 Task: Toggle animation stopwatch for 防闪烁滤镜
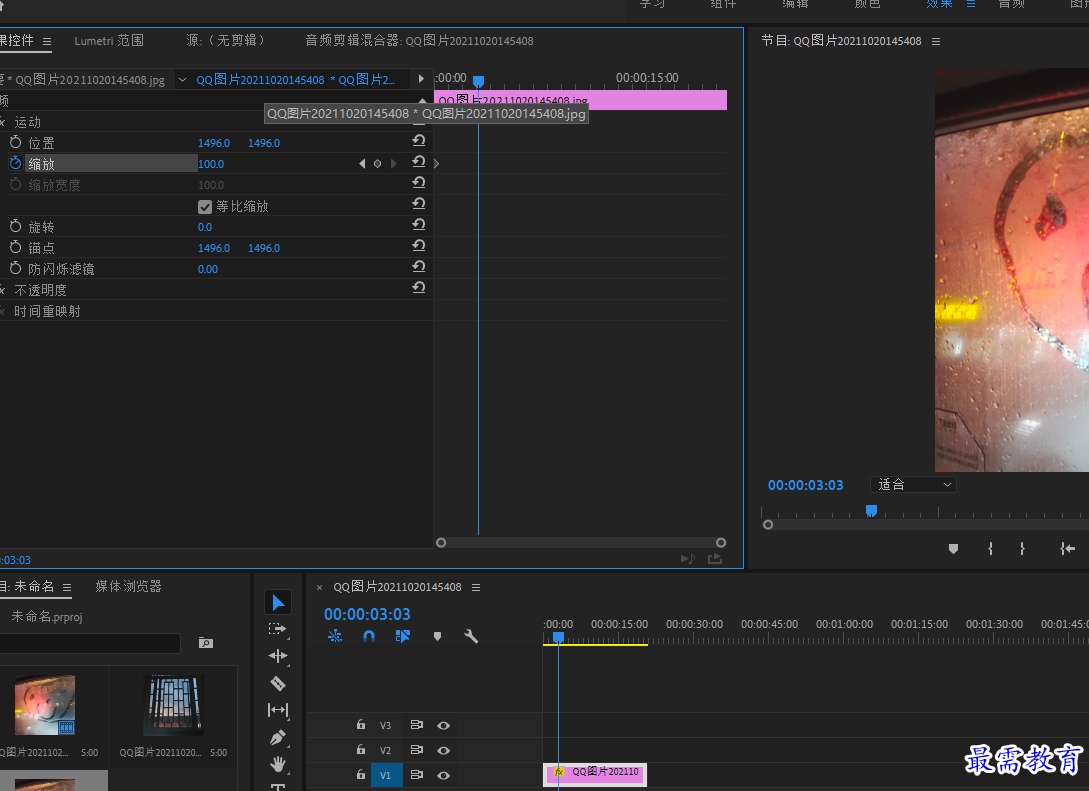pos(15,268)
